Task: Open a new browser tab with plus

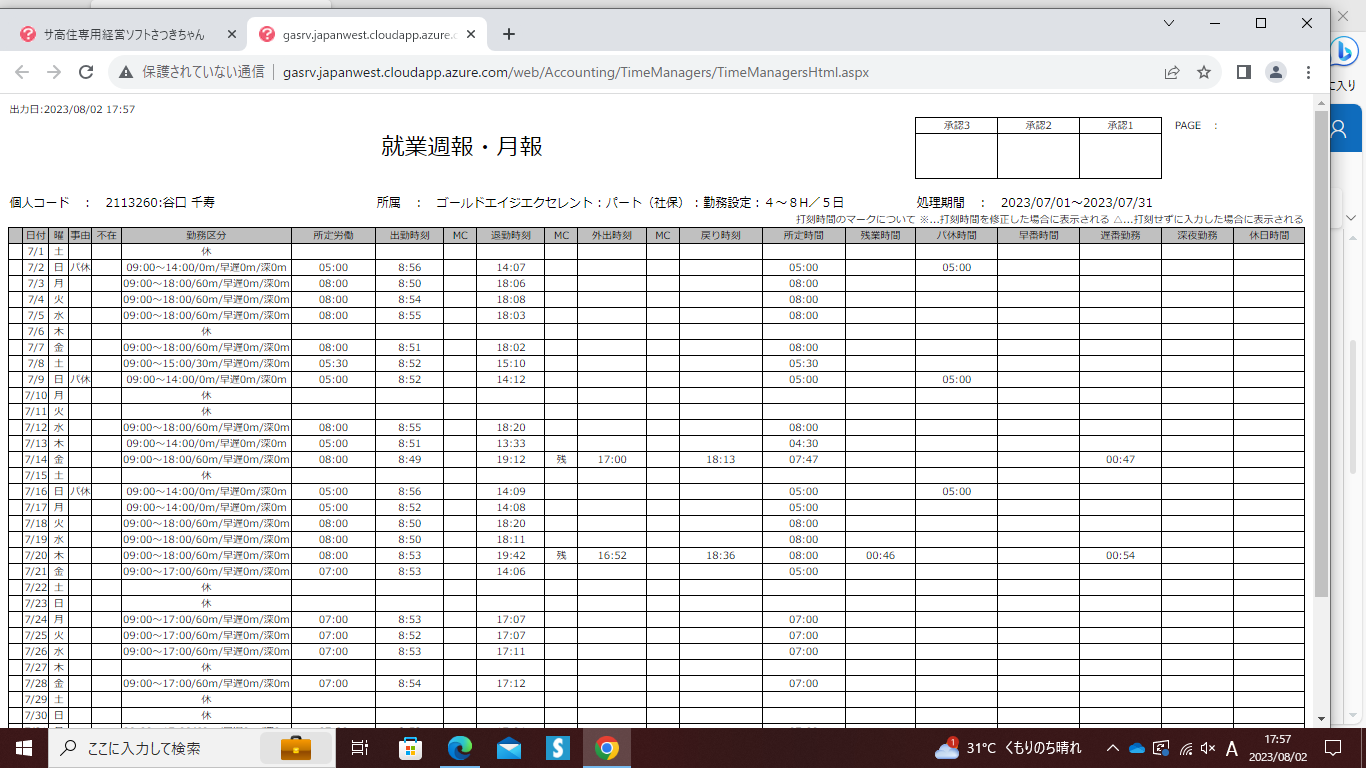Action: click(508, 34)
